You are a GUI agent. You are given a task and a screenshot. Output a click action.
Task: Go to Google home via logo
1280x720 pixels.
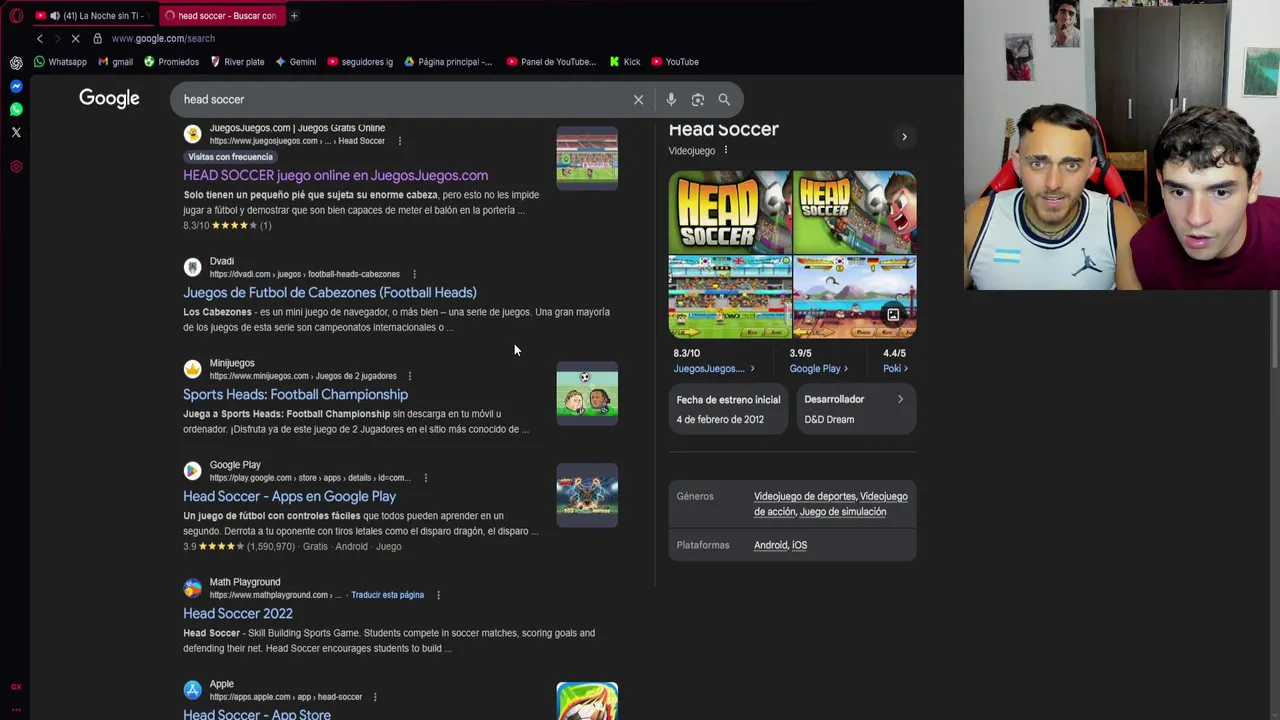click(109, 98)
